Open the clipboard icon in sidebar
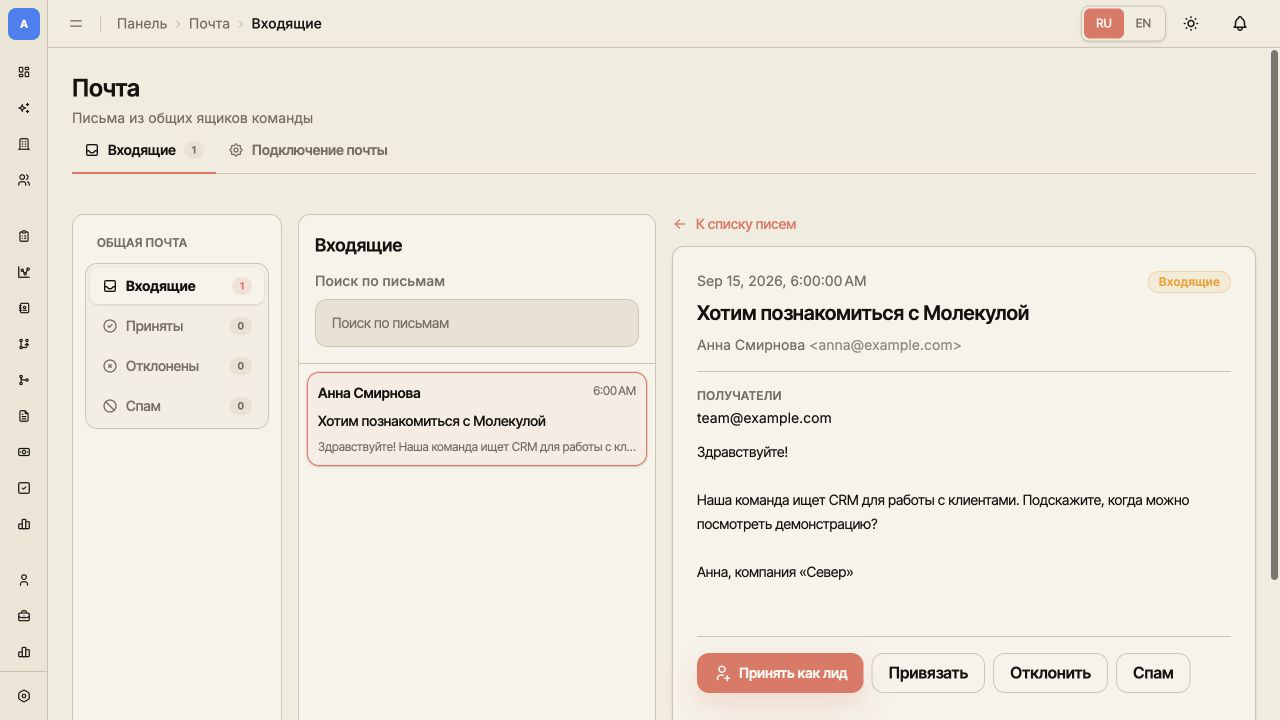The image size is (1280, 720). pyautogui.click(x=24, y=236)
